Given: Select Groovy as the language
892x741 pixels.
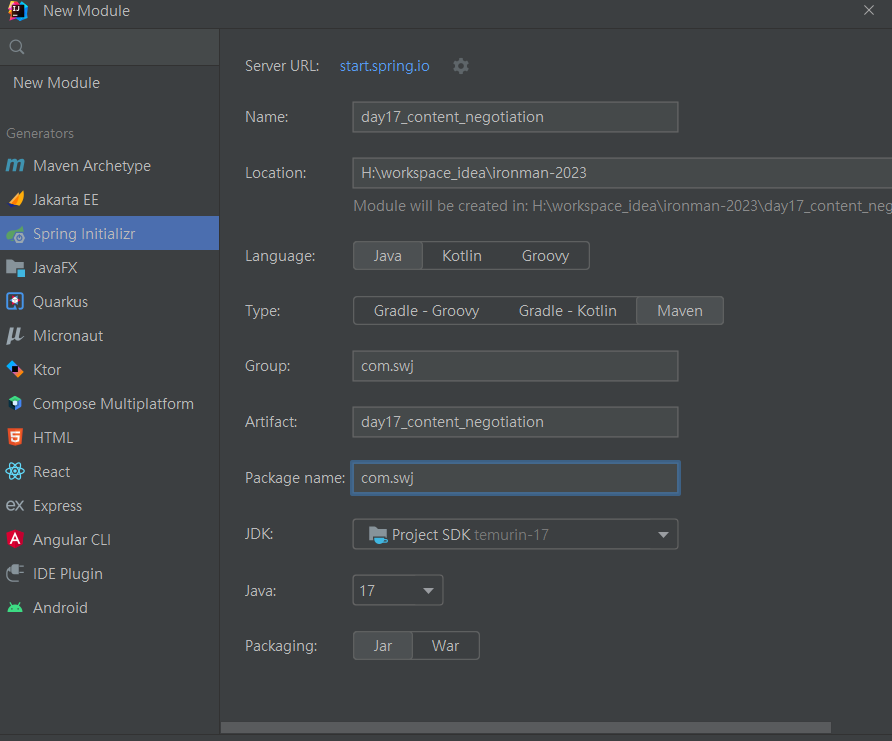Looking at the screenshot, I should point(545,256).
